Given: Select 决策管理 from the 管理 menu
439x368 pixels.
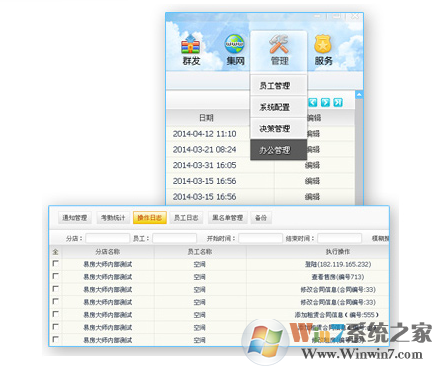Looking at the screenshot, I should coord(278,128).
